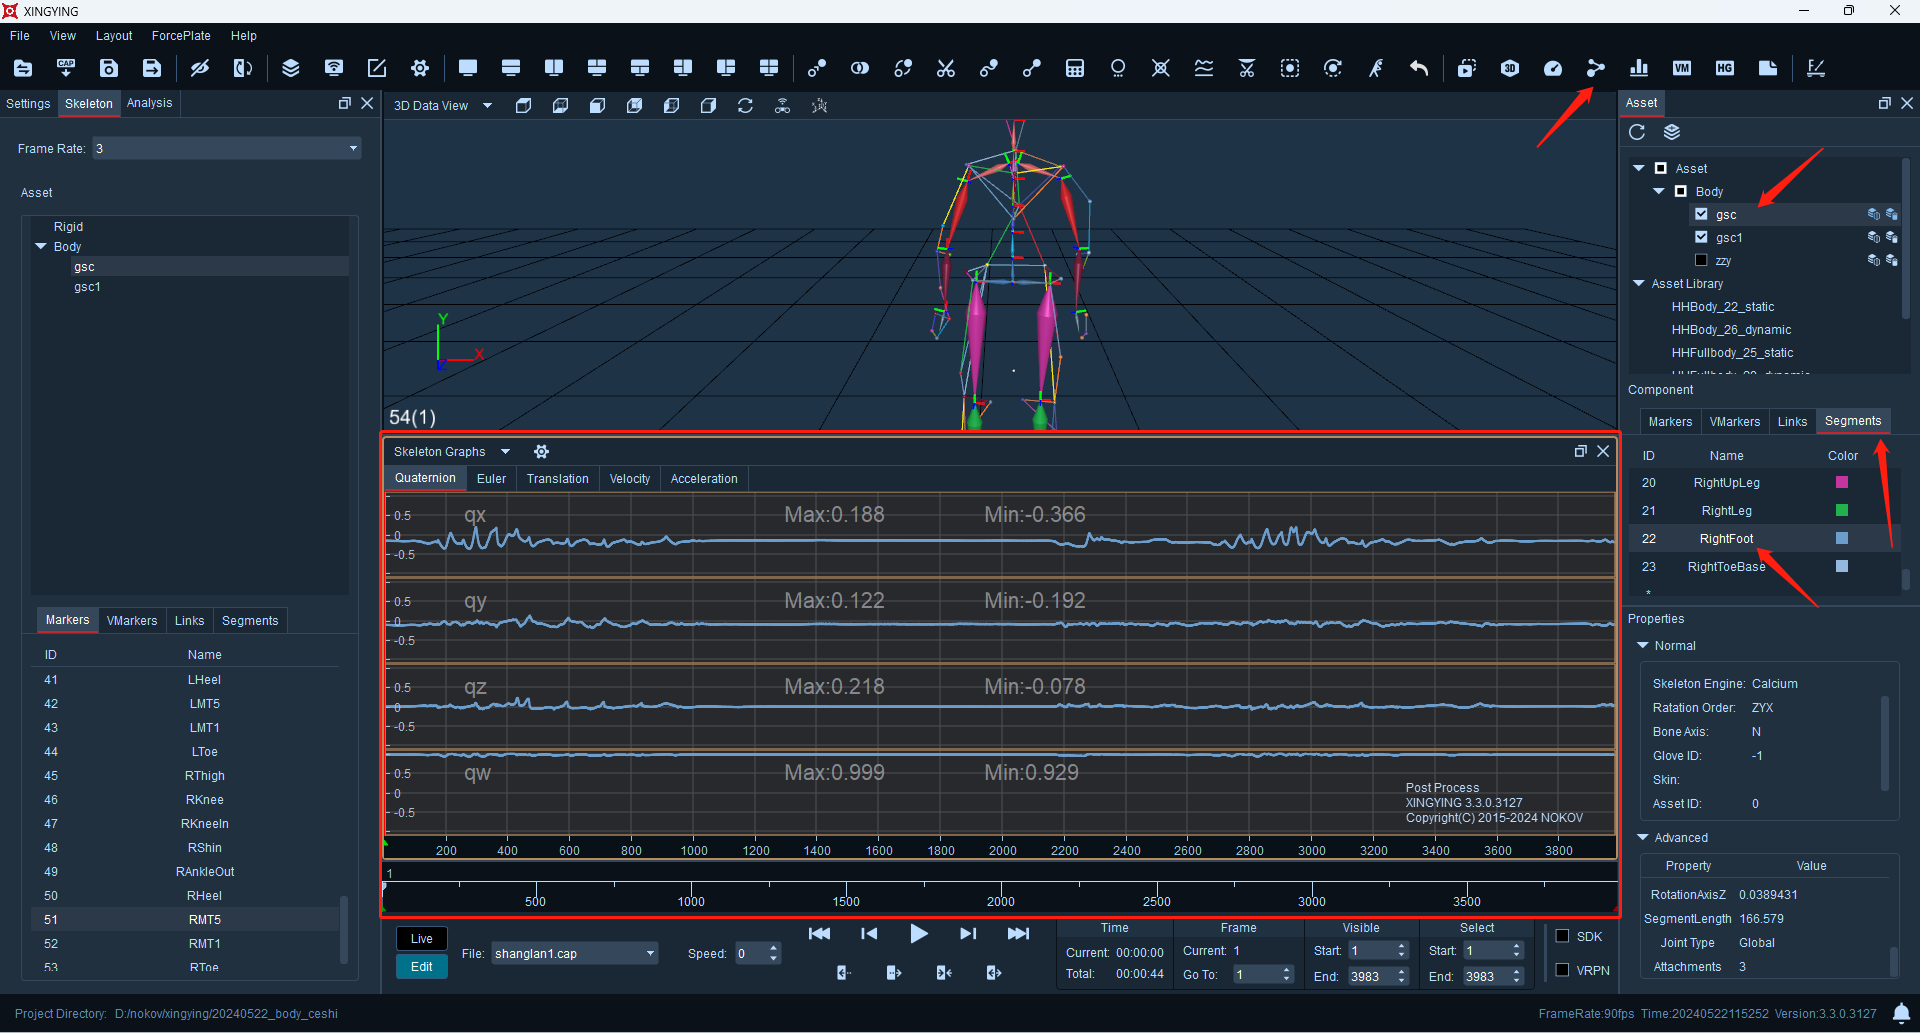
Task: Collapse the Asset Library tree node
Action: 1639,284
